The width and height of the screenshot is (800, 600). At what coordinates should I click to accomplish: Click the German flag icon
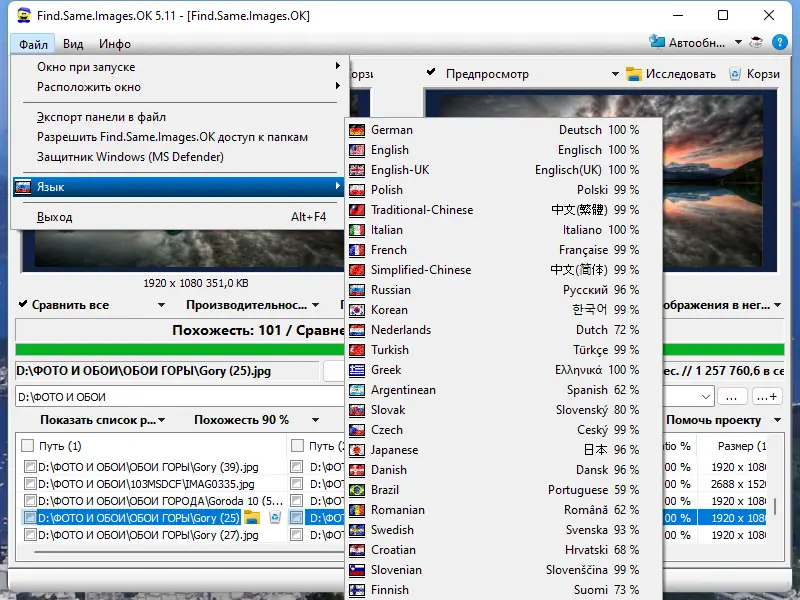point(357,130)
